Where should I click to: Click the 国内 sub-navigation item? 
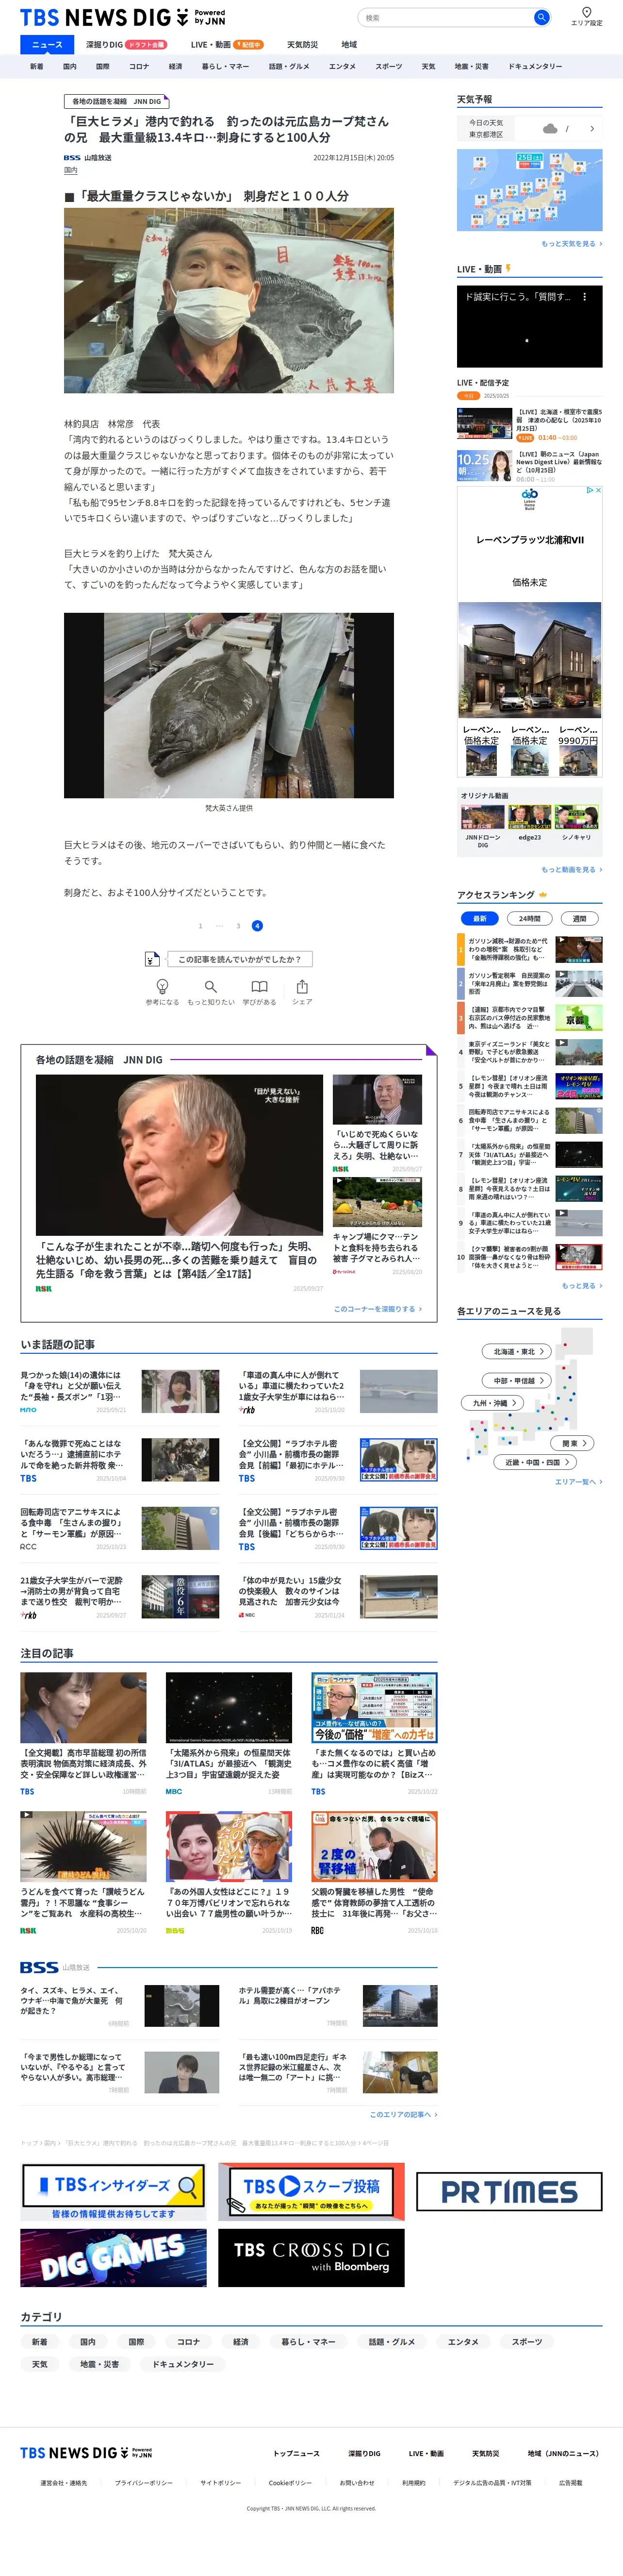(69, 66)
